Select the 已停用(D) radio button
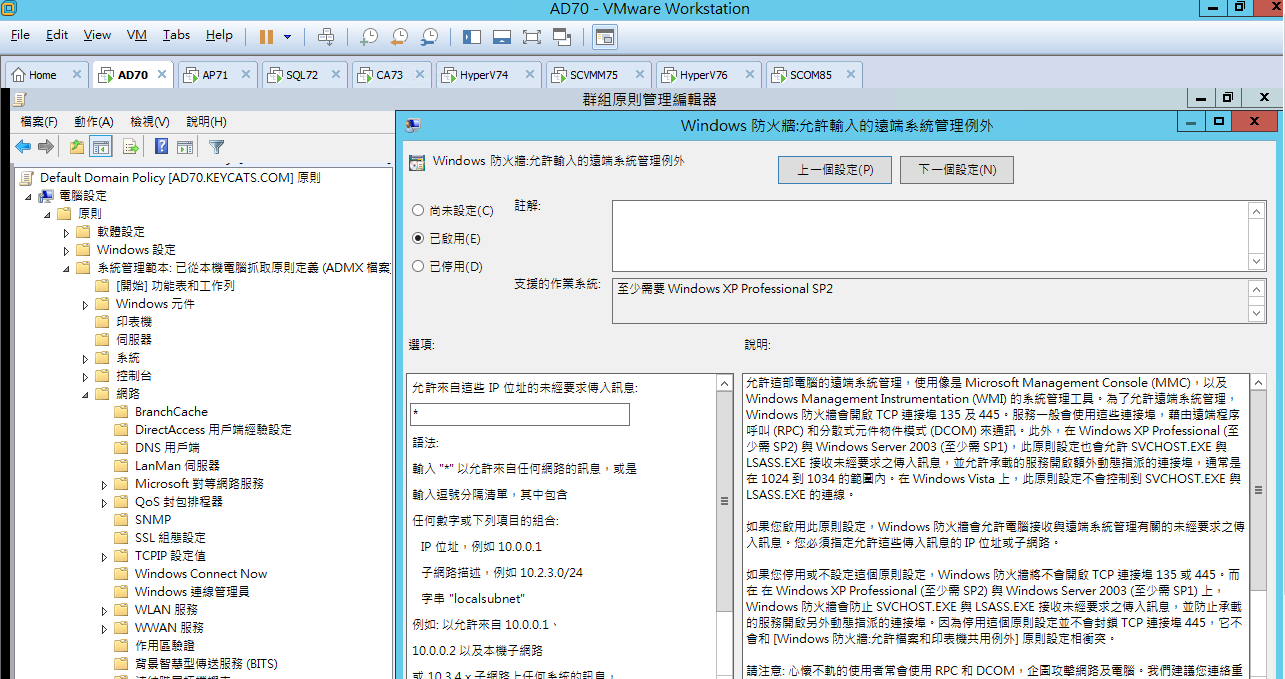 418,266
